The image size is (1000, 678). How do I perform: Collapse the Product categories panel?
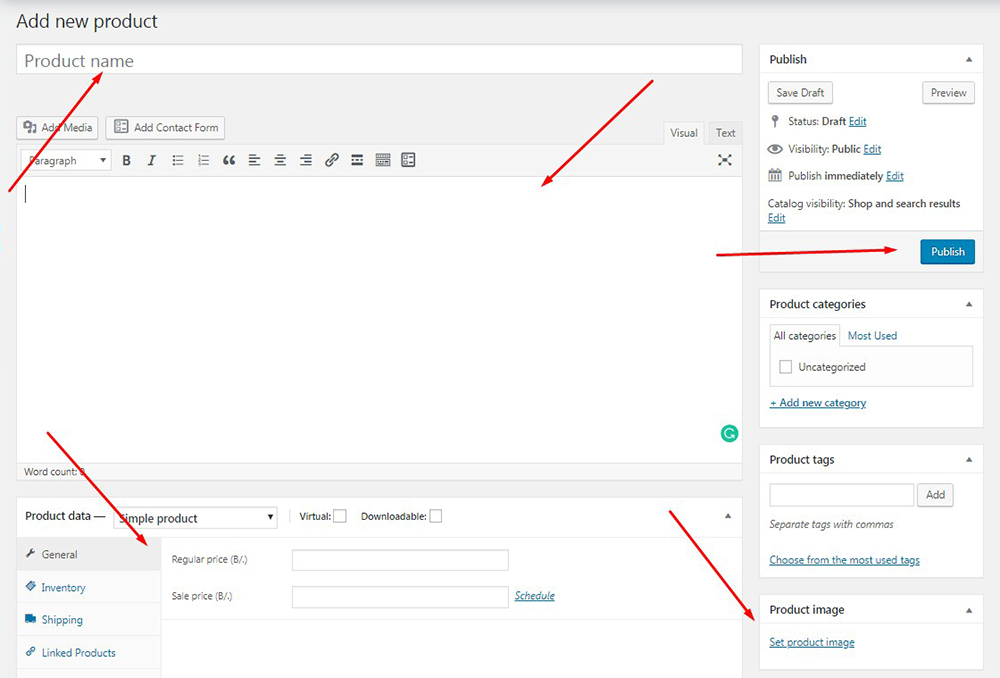(967, 304)
